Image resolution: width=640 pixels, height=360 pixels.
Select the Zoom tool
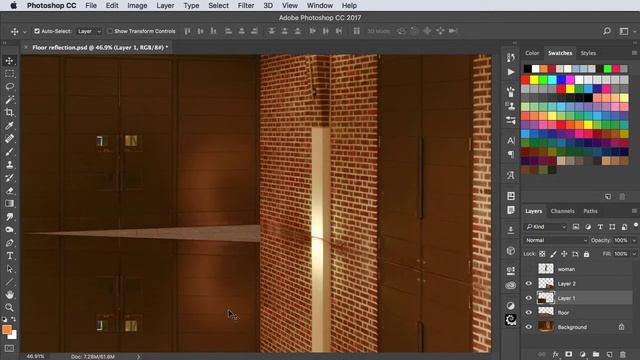point(9,307)
